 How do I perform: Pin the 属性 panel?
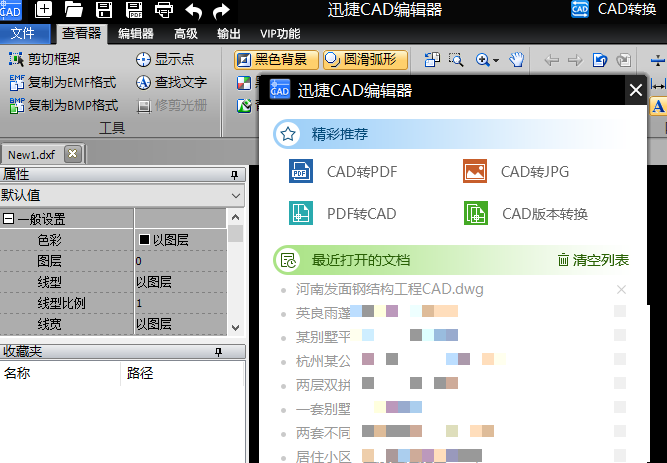pos(234,175)
